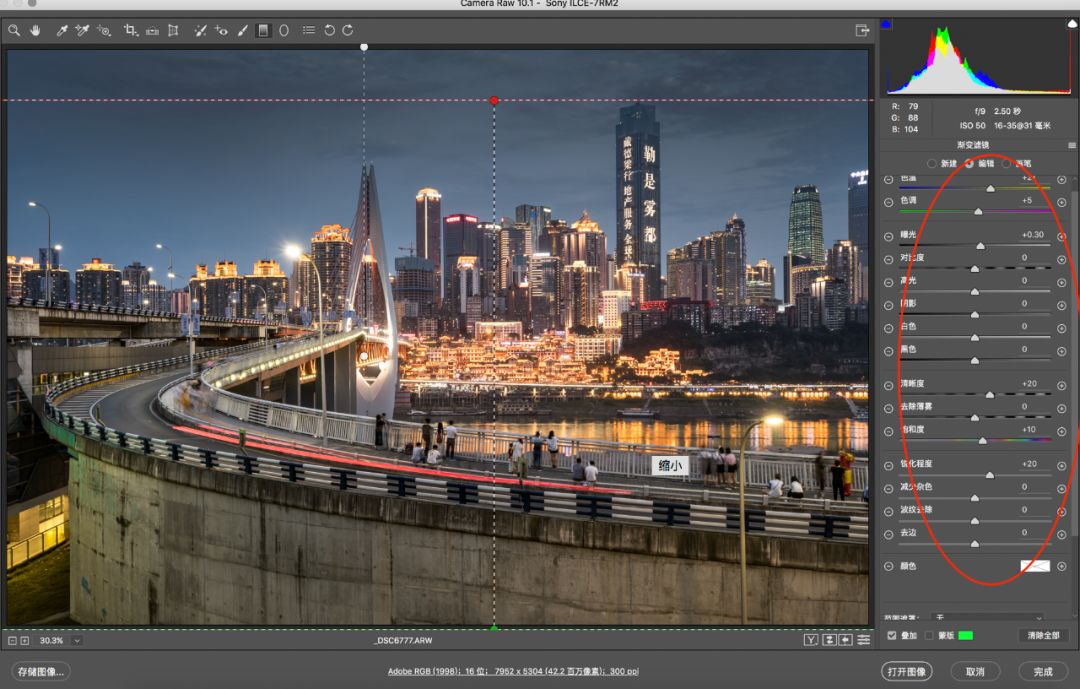Open the Adobe RGB workflow options link
The image size is (1080, 689).
coord(513,671)
